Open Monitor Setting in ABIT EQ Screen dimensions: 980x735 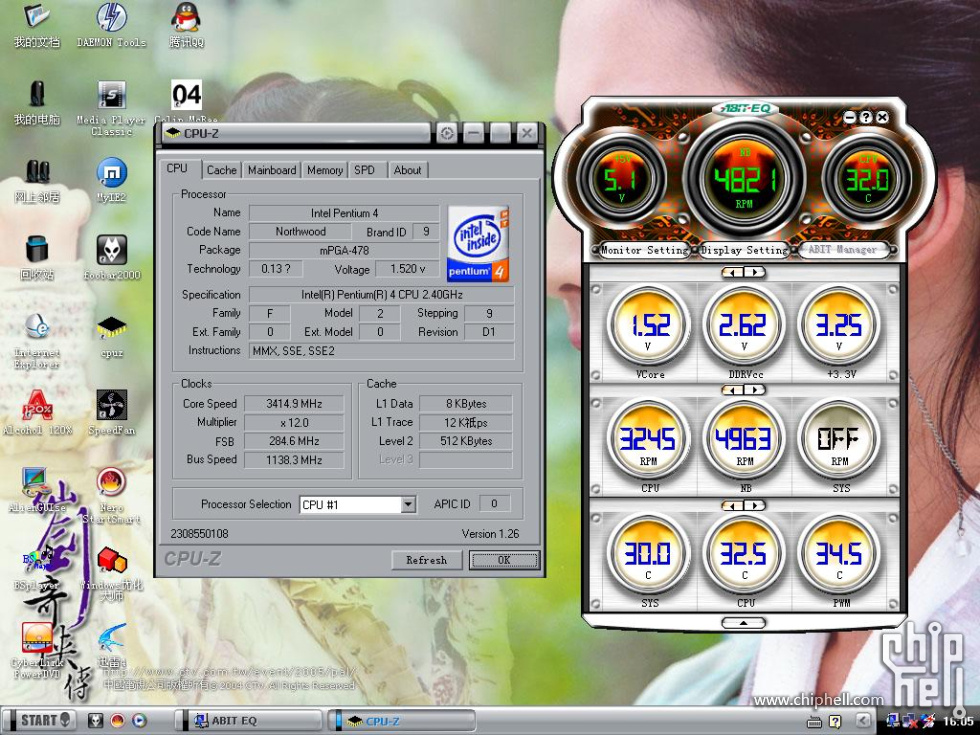(644, 251)
